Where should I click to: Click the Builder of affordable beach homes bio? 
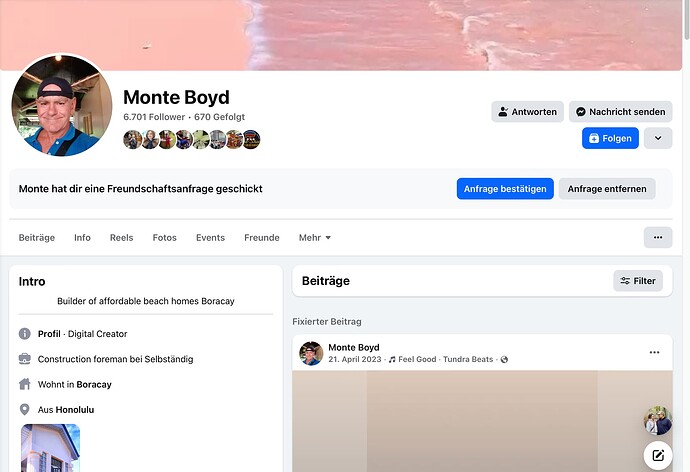pyautogui.click(x=146, y=301)
